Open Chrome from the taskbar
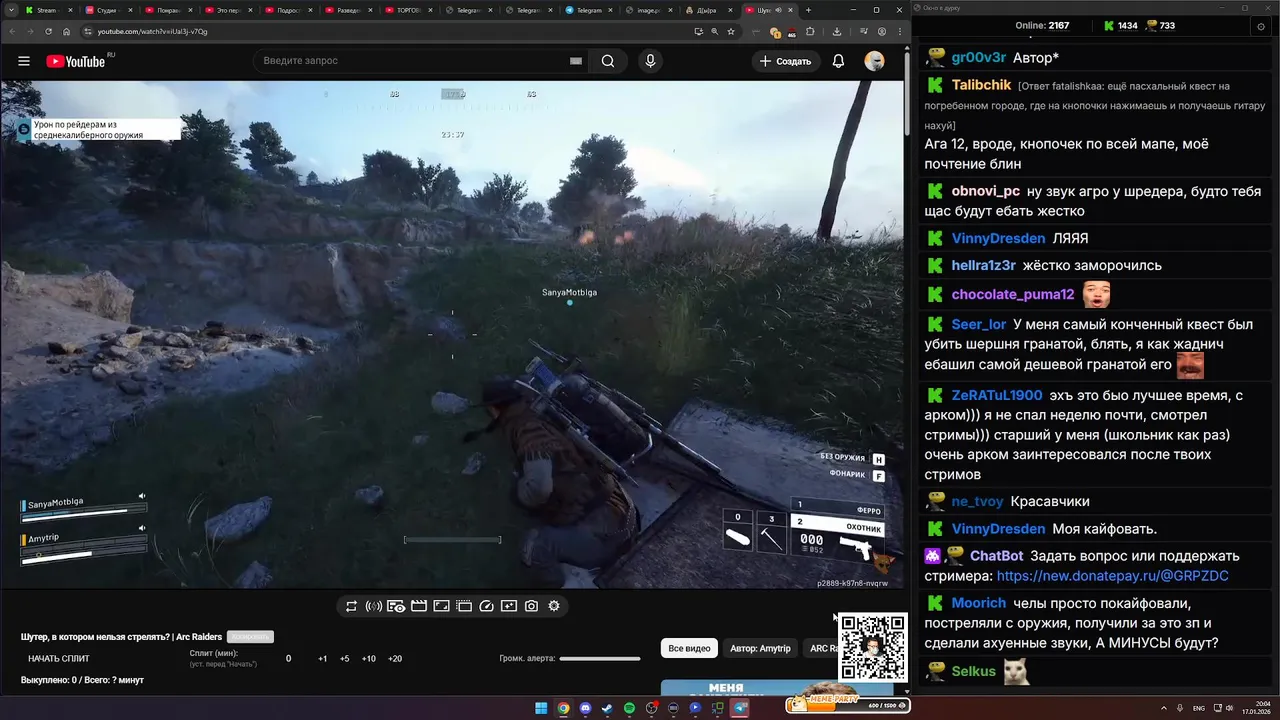The image size is (1280, 720). [x=563, y=708]
